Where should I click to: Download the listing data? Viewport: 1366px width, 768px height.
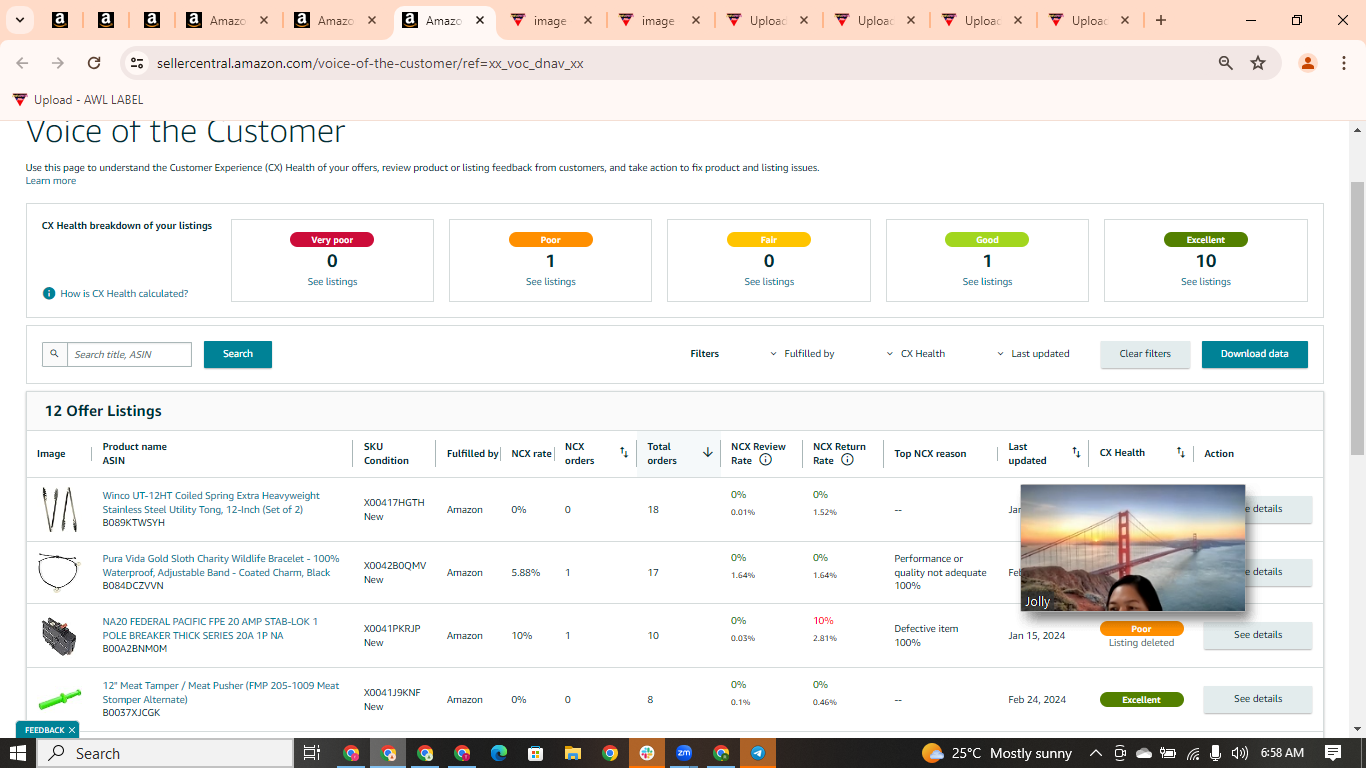click(1254, 354)
